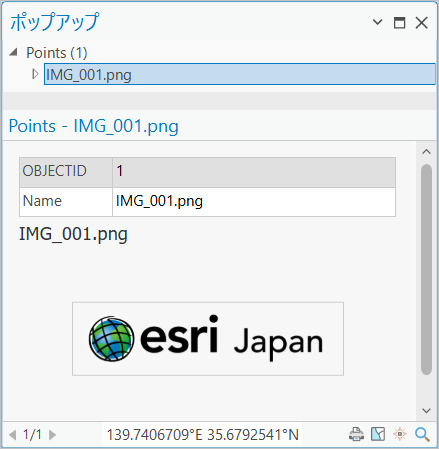Click the vertical scrollbar thumb
Screen dimensions: 439x449
pos(426,269)
